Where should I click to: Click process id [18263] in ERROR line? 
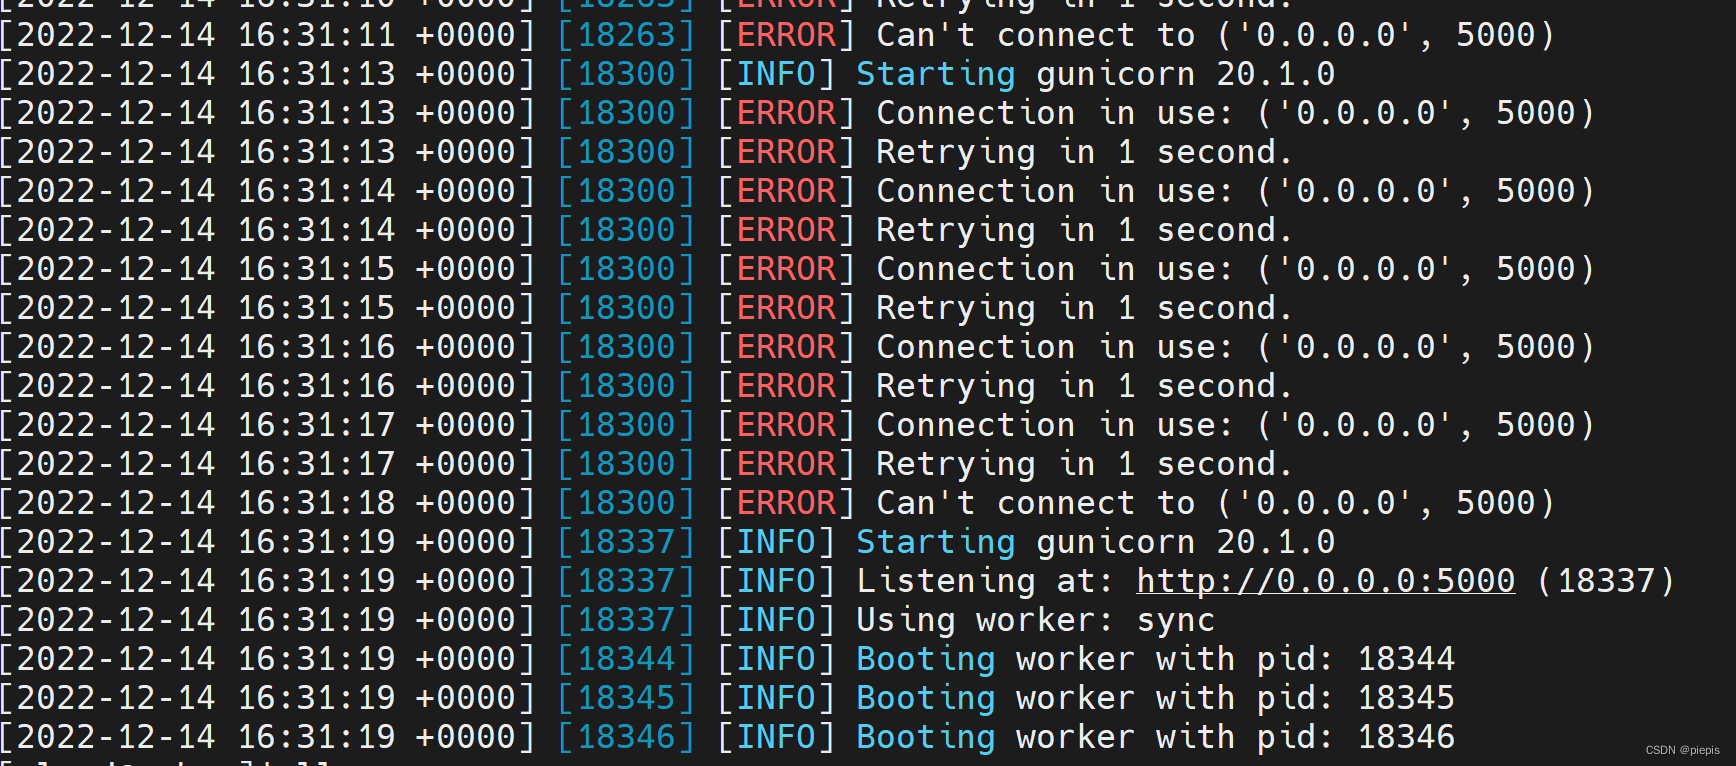point(626,35)
